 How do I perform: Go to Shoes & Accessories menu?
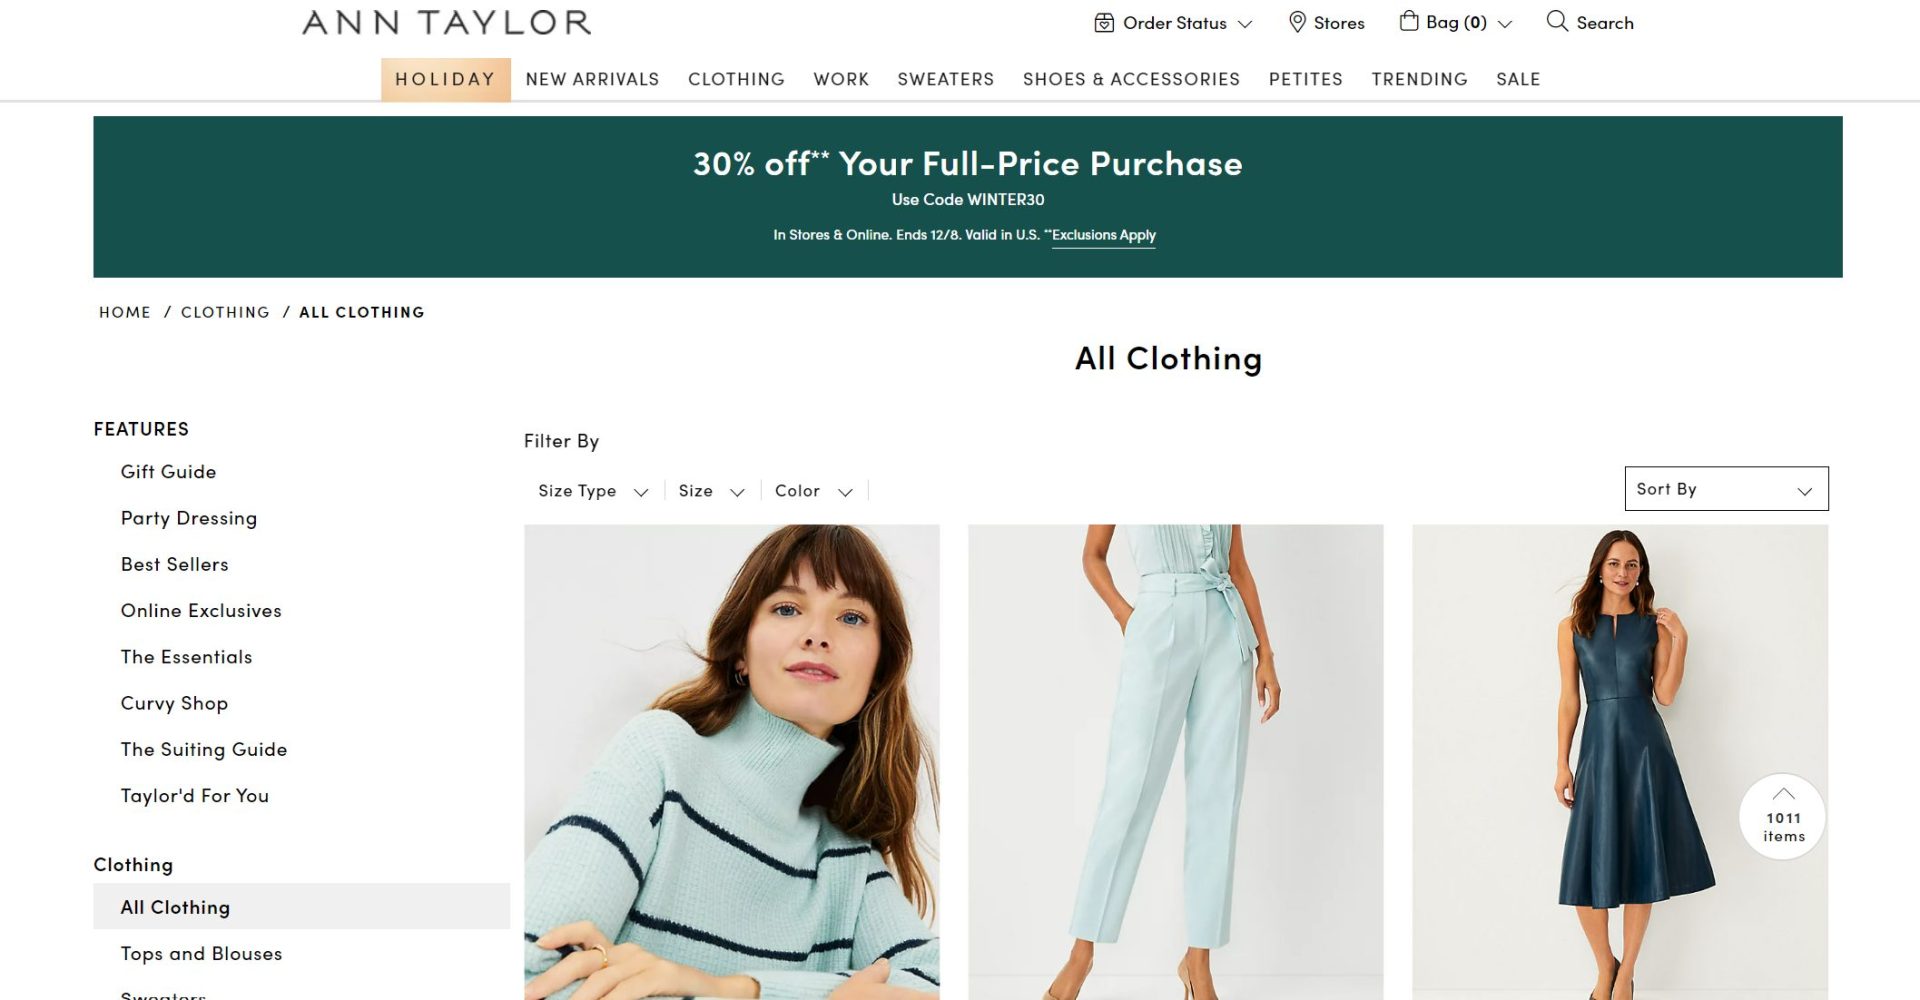pos(1131,79)
